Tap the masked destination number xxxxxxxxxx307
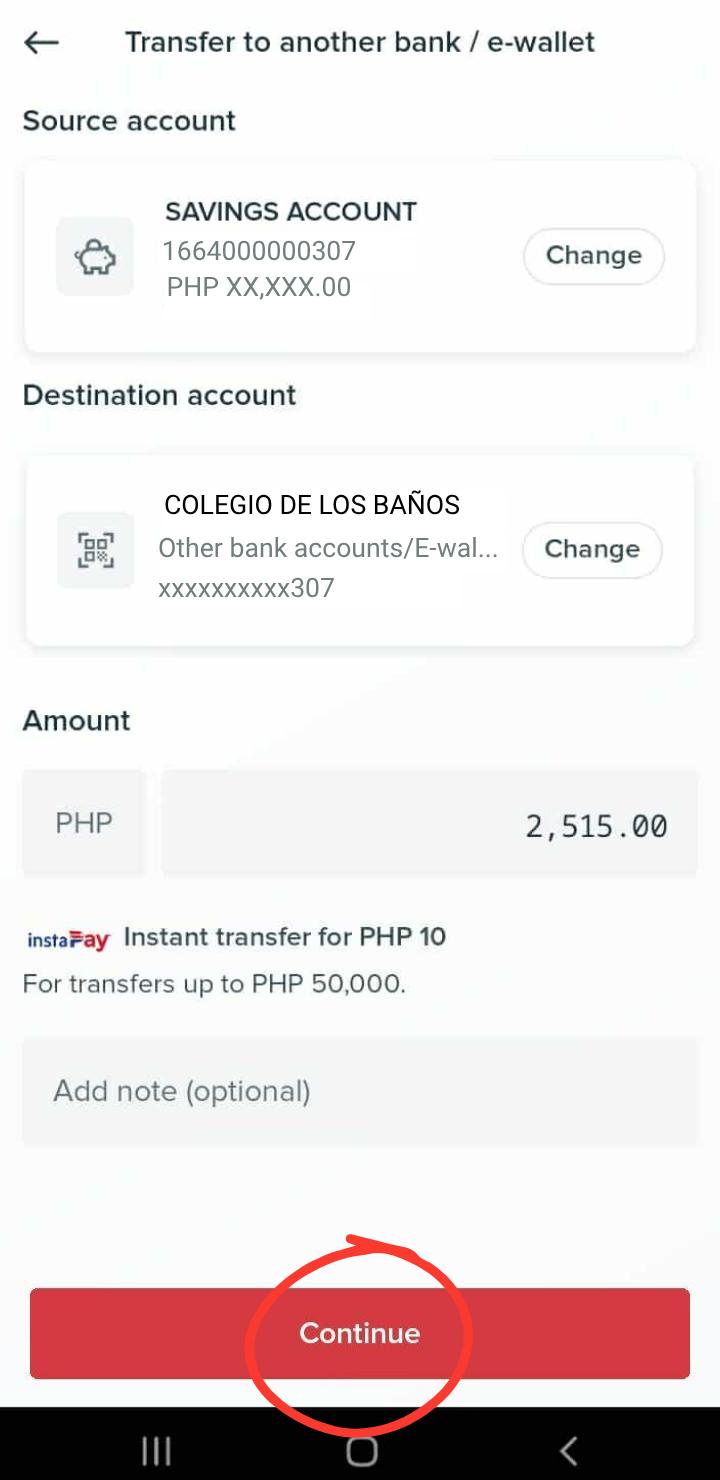720x1480 pixels. 246,588
